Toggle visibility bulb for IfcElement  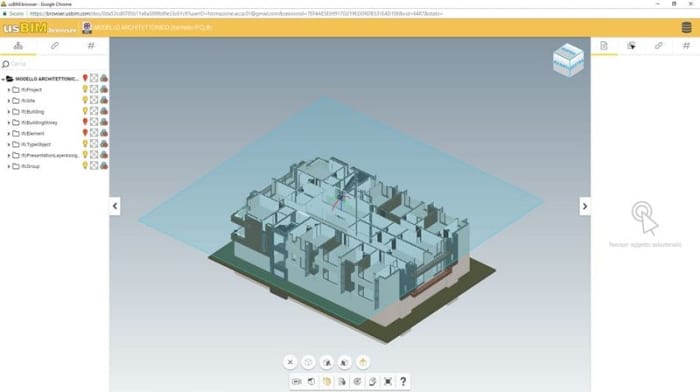(x=85, y=133)
